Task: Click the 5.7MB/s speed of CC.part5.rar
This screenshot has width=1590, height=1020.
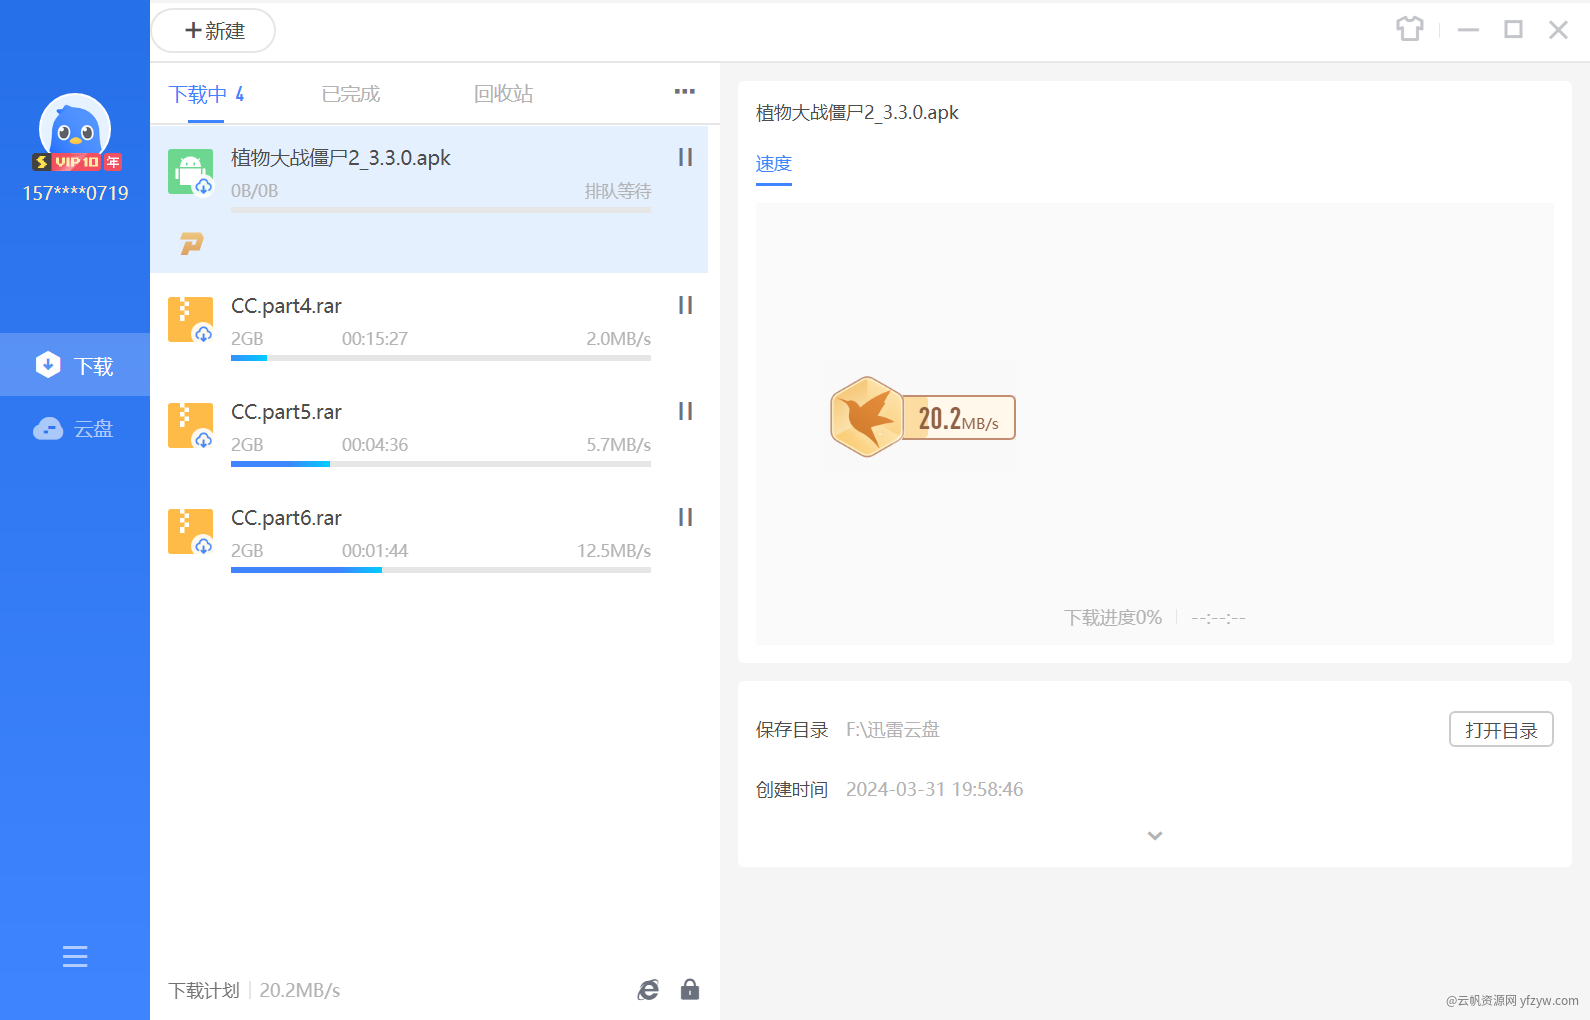Action: click(619, 445)
